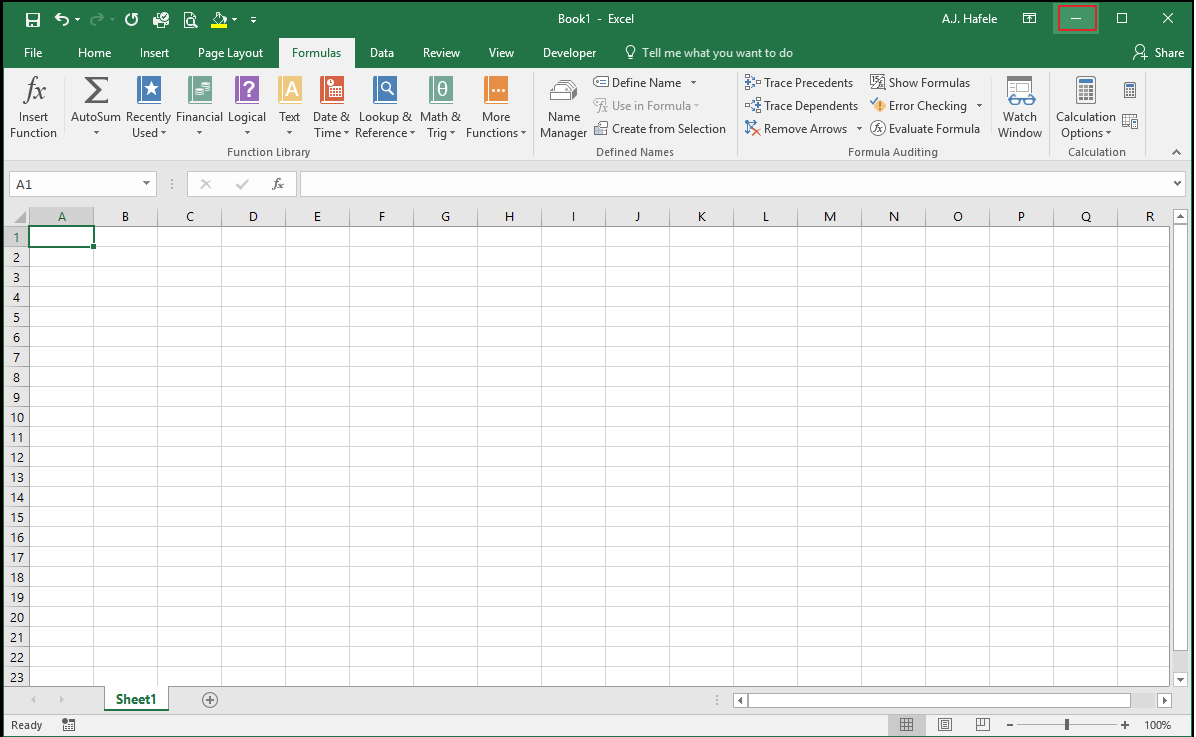Open Financial functions library

point(199,107)
